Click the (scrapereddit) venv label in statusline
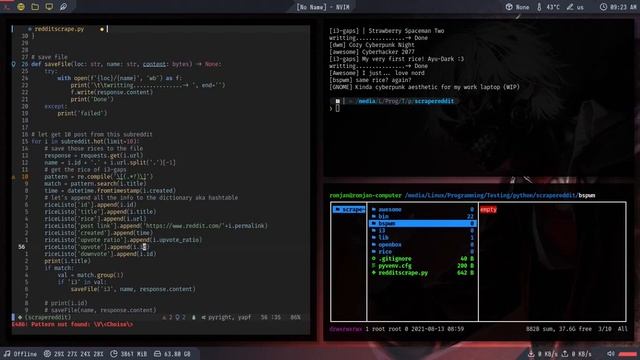 click(x=48, y=317)
